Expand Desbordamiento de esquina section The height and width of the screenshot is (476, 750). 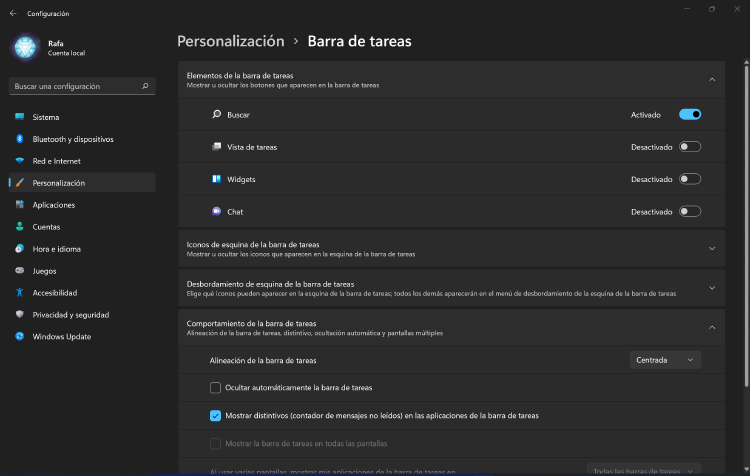pos(712,288)
